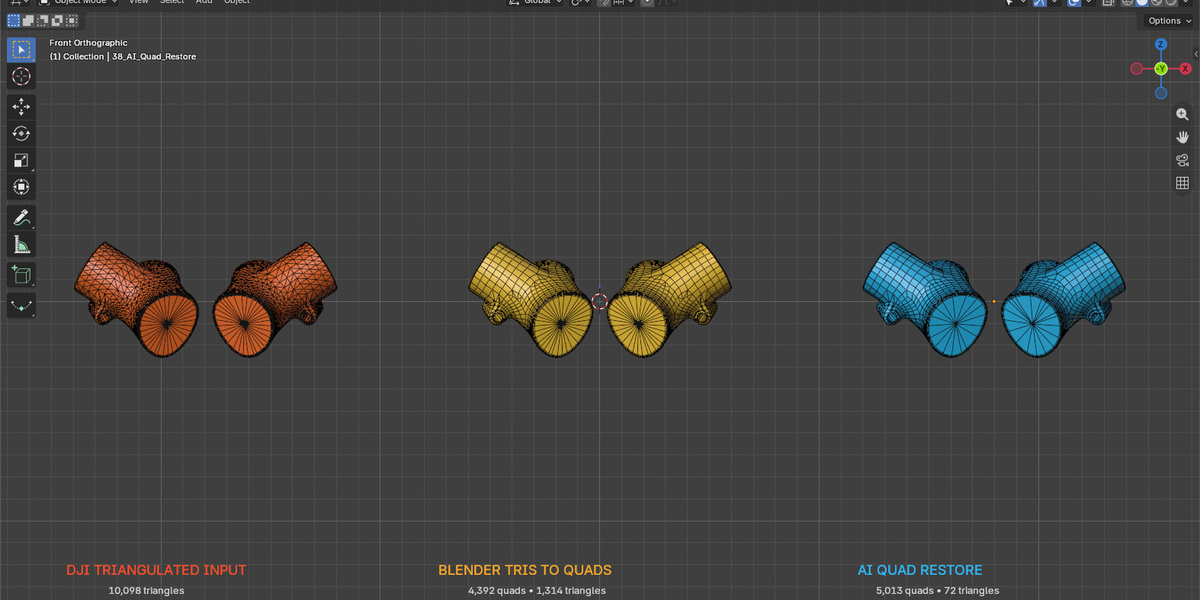Select the Annotate pencil tool
Screen dimensions: 1200x600
click(21, 217)
